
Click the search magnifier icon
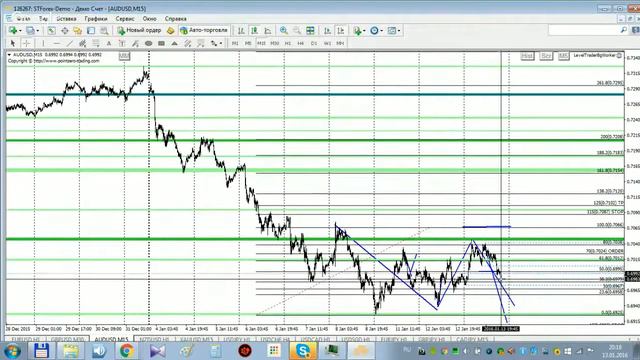pyautogui.click(x=624, y=30)
